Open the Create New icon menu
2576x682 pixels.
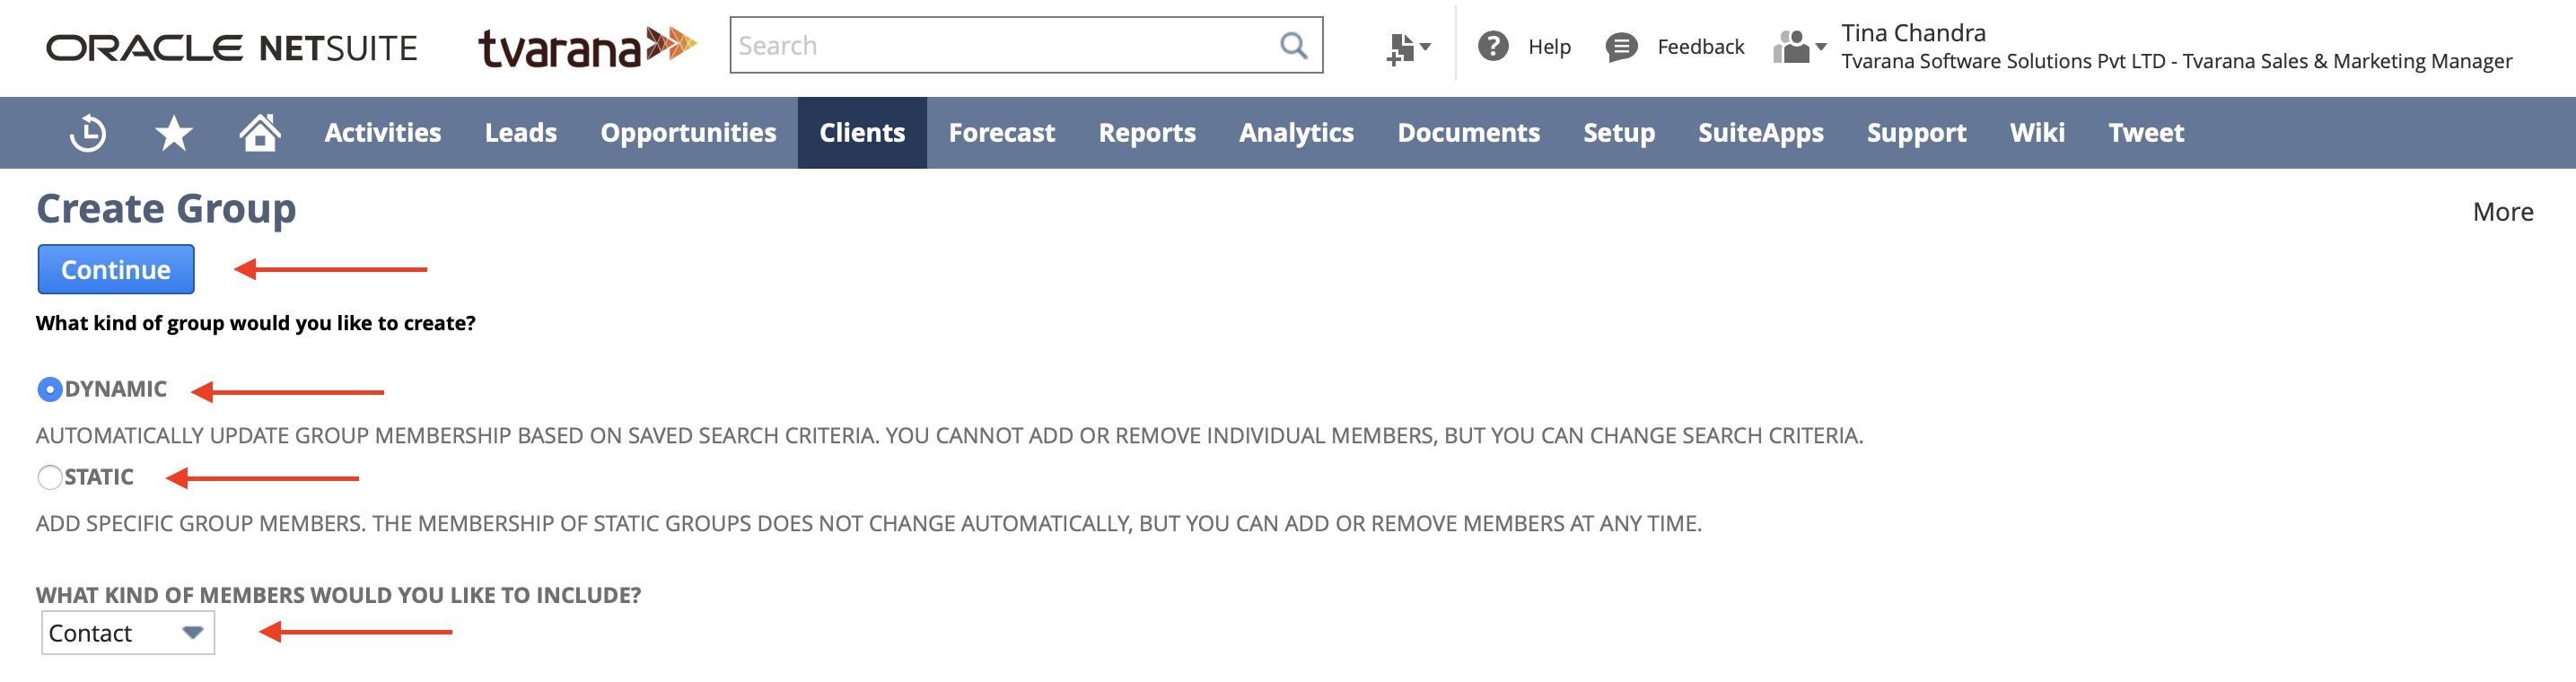click(1401, 48)
